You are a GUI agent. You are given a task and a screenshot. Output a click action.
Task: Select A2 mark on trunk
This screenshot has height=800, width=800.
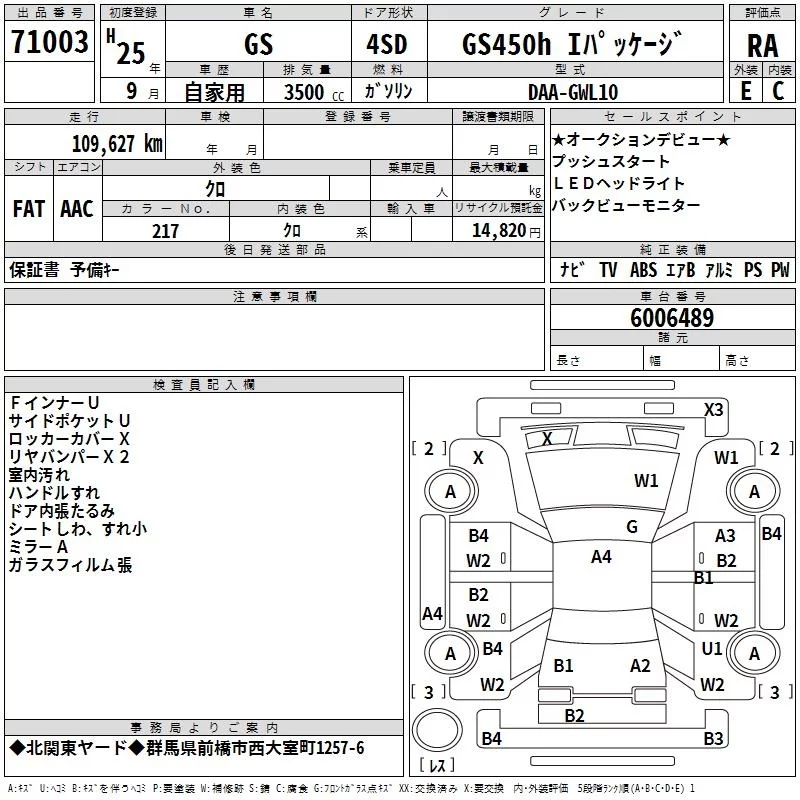coord(640,666)
